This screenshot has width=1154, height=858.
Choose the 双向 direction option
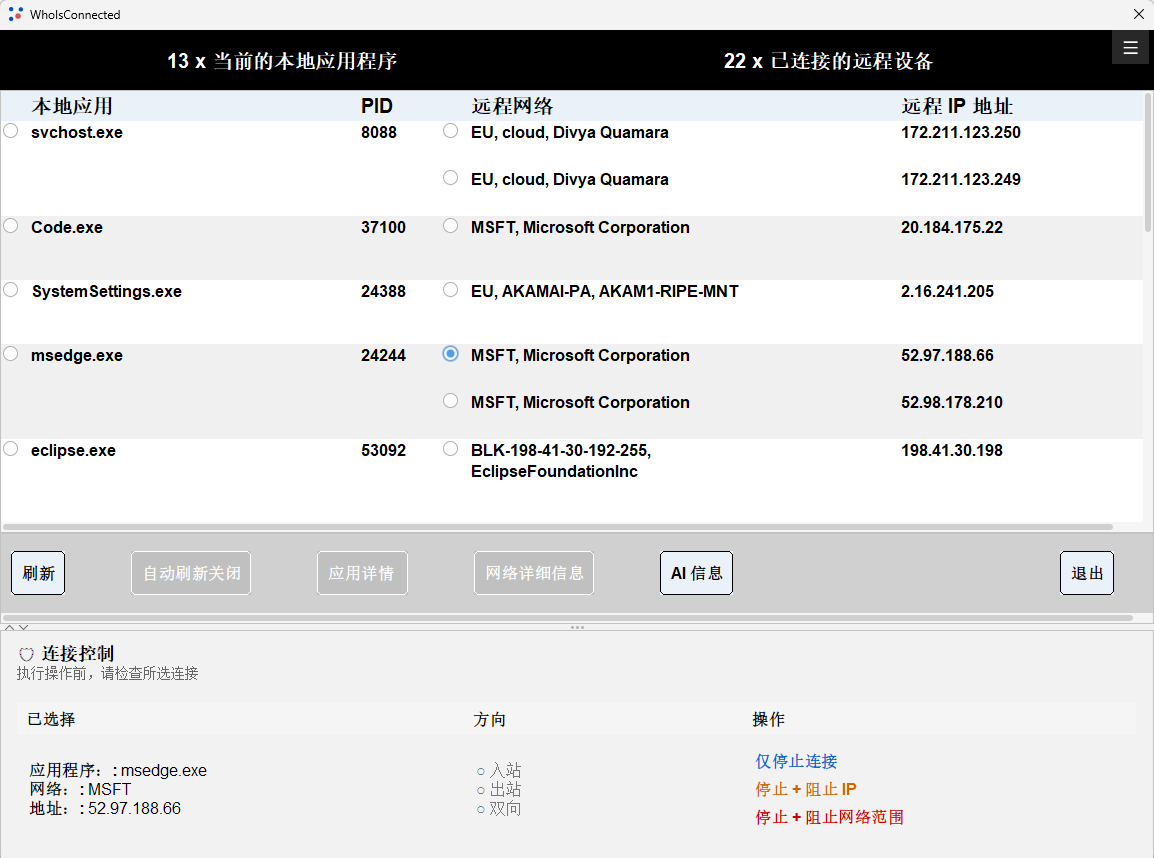(498, 809)
